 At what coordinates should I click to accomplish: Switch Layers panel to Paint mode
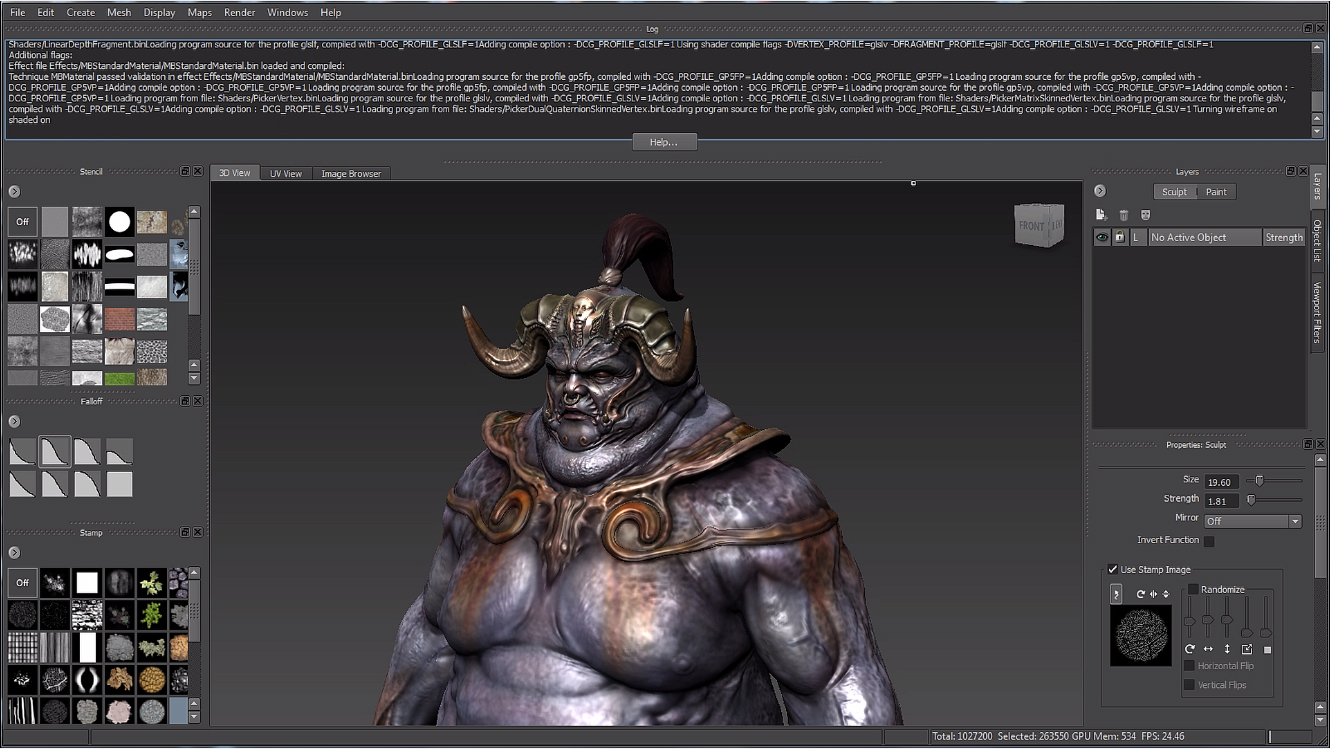click(1217, 191)
